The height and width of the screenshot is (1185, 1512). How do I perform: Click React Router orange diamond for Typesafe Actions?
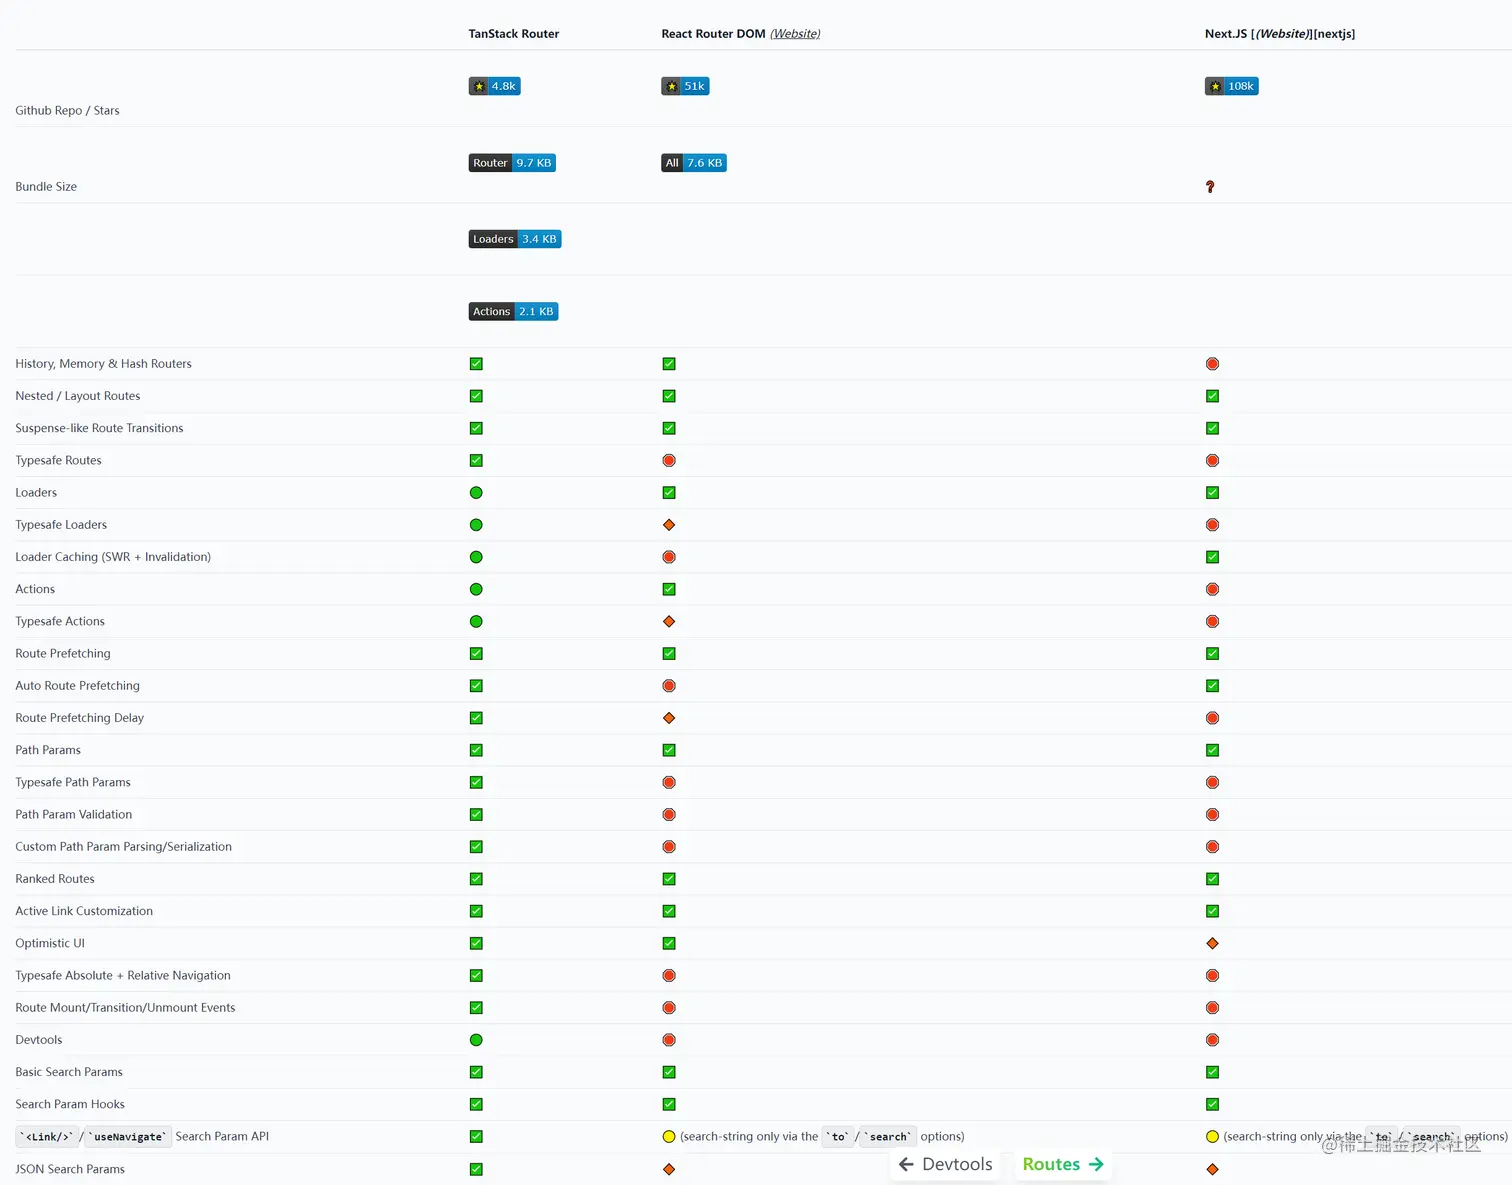pos(669,622)
